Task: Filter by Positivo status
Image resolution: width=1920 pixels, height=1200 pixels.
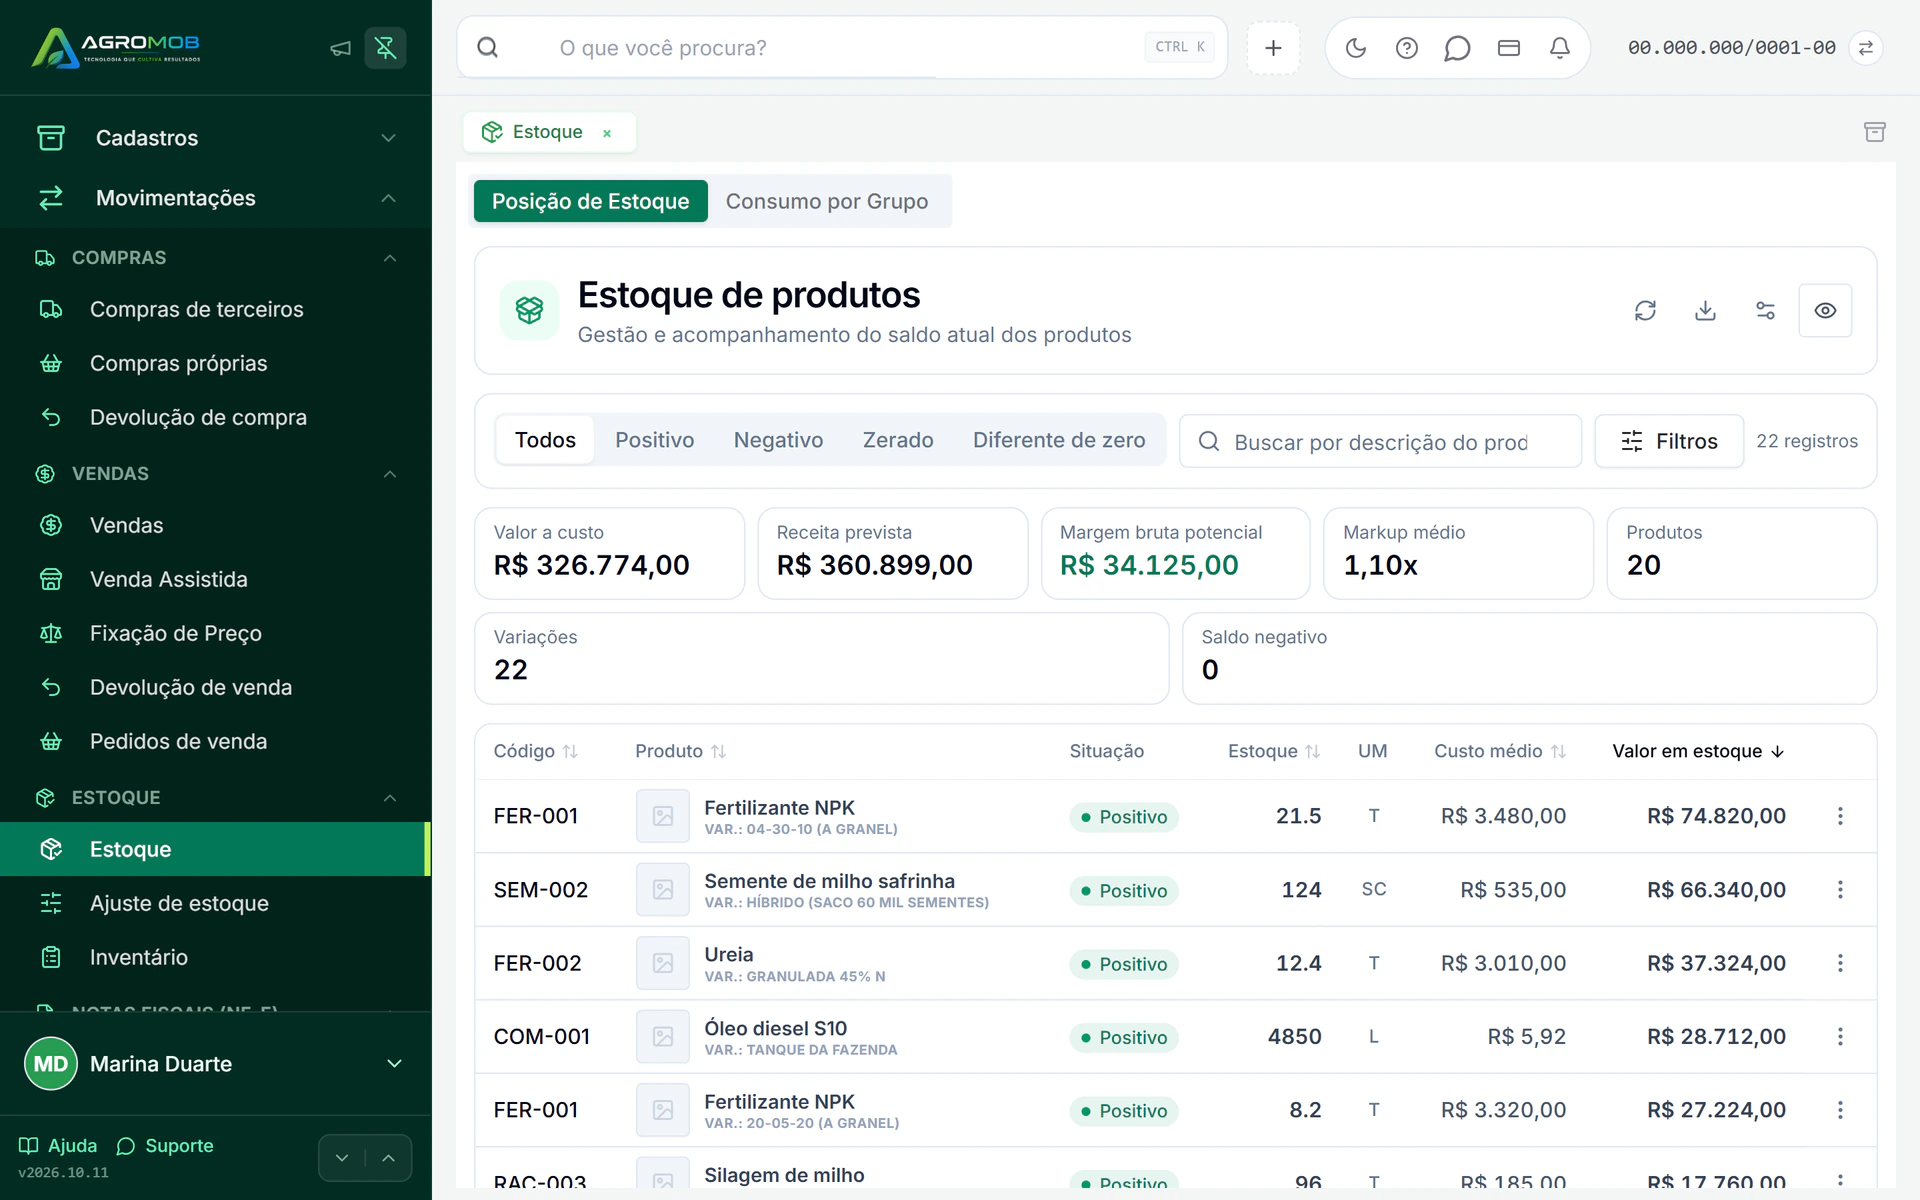Action: [x=654, y=440]
